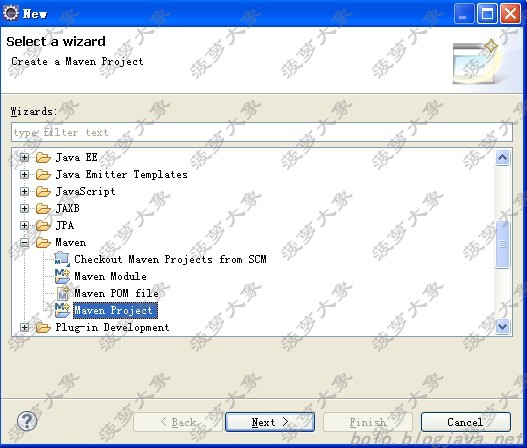The height and width of the screenshot is (448, 527).
Task: Click the Maven Module wizard icon
Action: click(62, 276)
